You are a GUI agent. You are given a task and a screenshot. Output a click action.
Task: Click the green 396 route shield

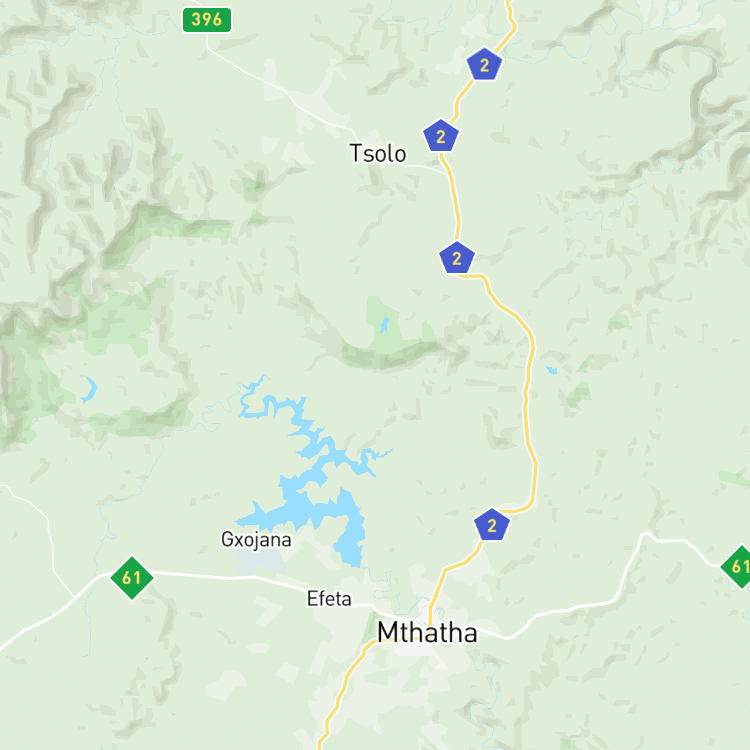207,20
